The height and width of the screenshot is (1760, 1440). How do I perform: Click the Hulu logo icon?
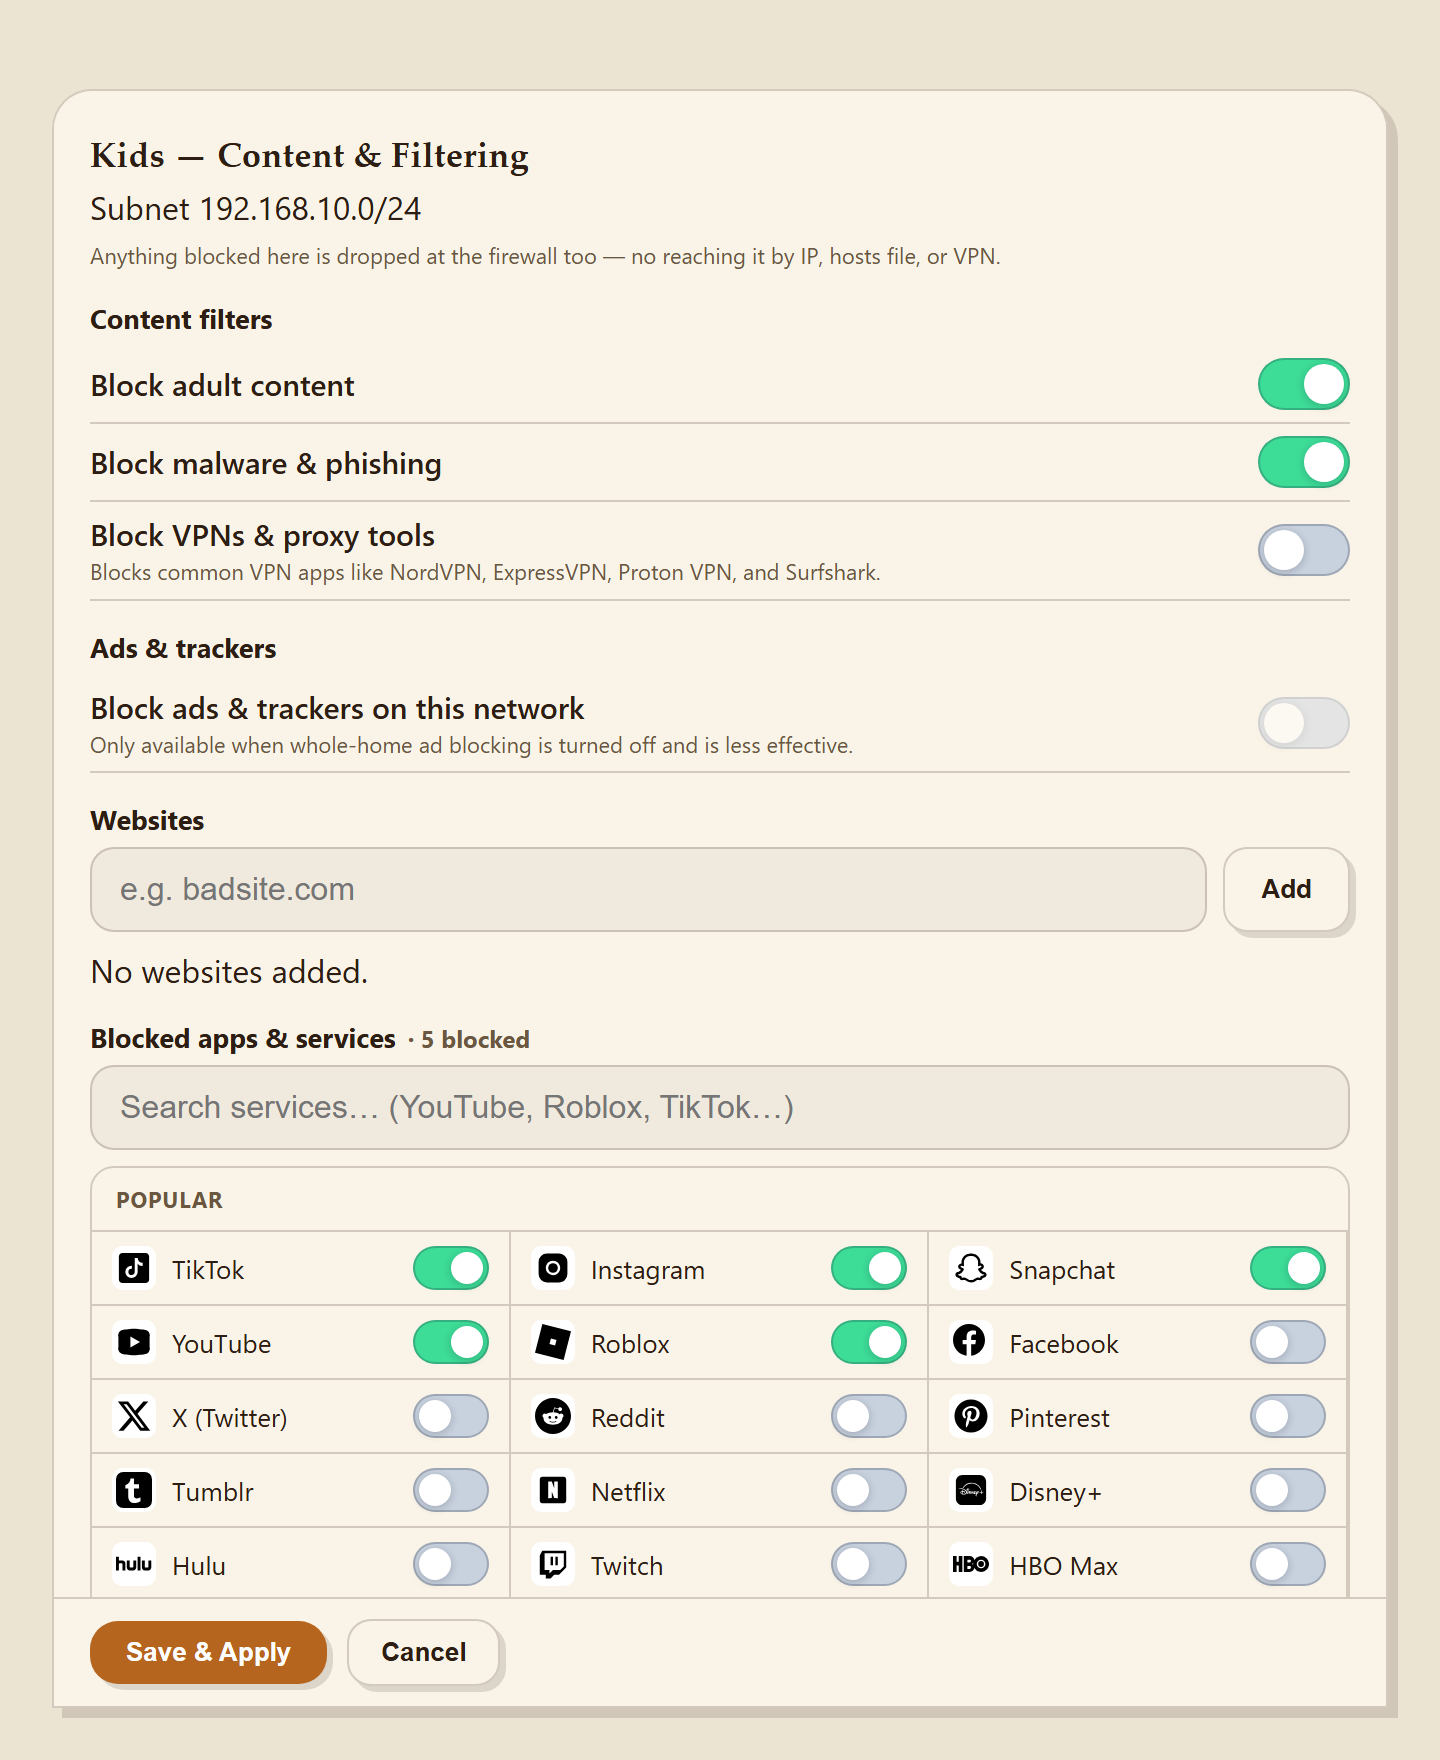pyautogui.click(x=134, y=1564)
